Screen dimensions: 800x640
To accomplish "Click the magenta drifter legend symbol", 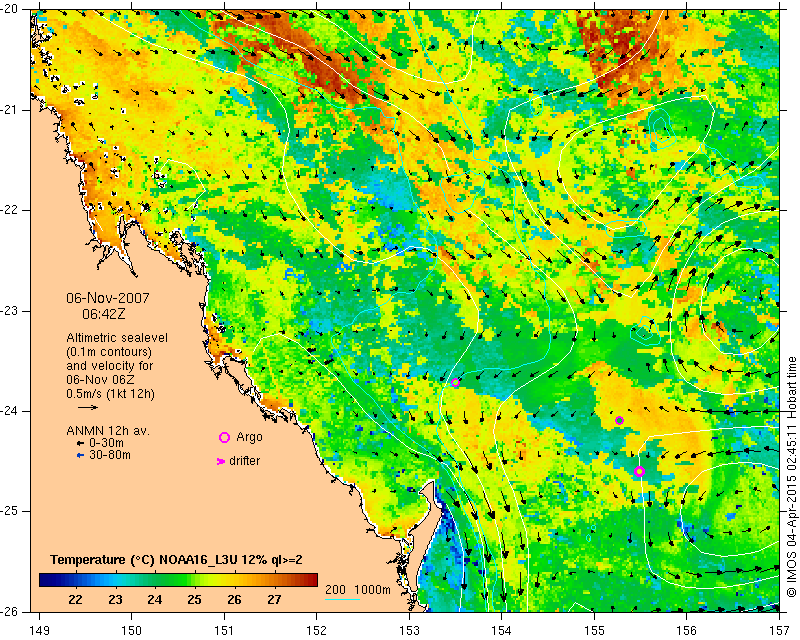I will (x=220, y=461).
